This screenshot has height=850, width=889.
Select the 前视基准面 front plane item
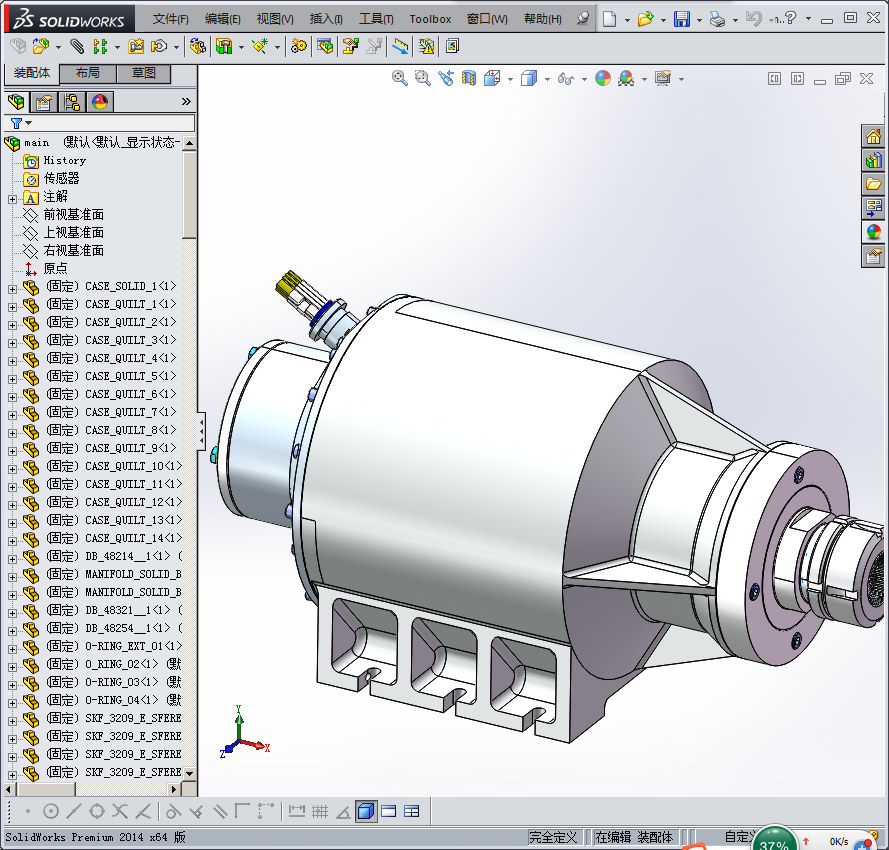click(73, 215)
